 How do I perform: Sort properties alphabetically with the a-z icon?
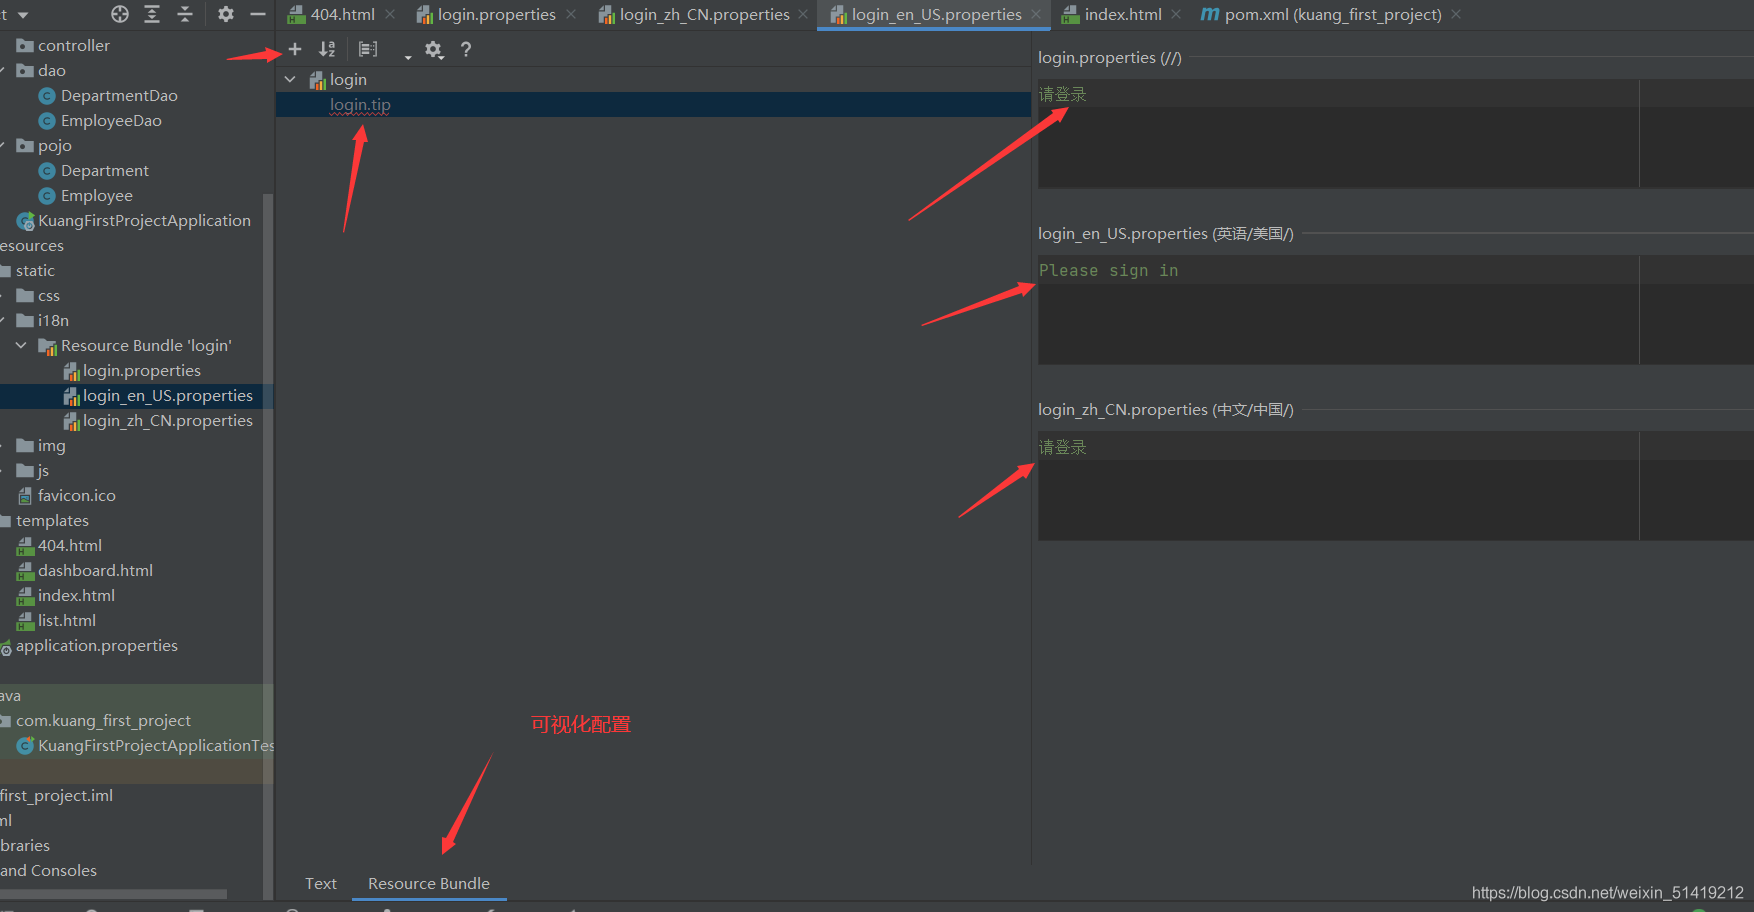[x=327, y=49]
